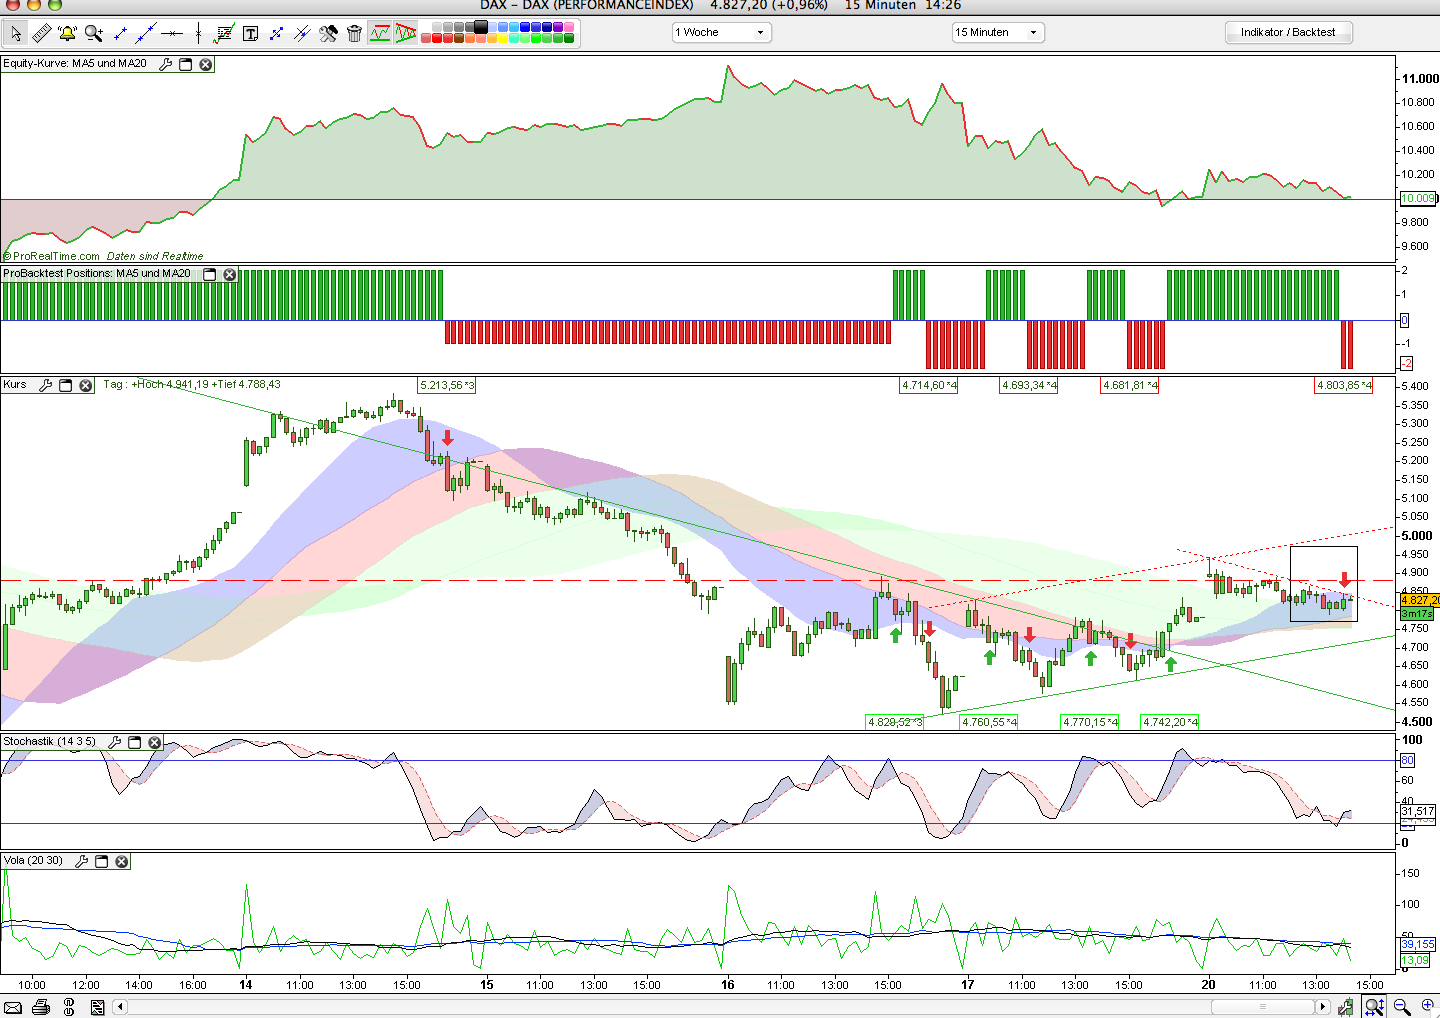Toggle the zoom with arrows tool

pyautogui.click(x=1375, y=1007)
